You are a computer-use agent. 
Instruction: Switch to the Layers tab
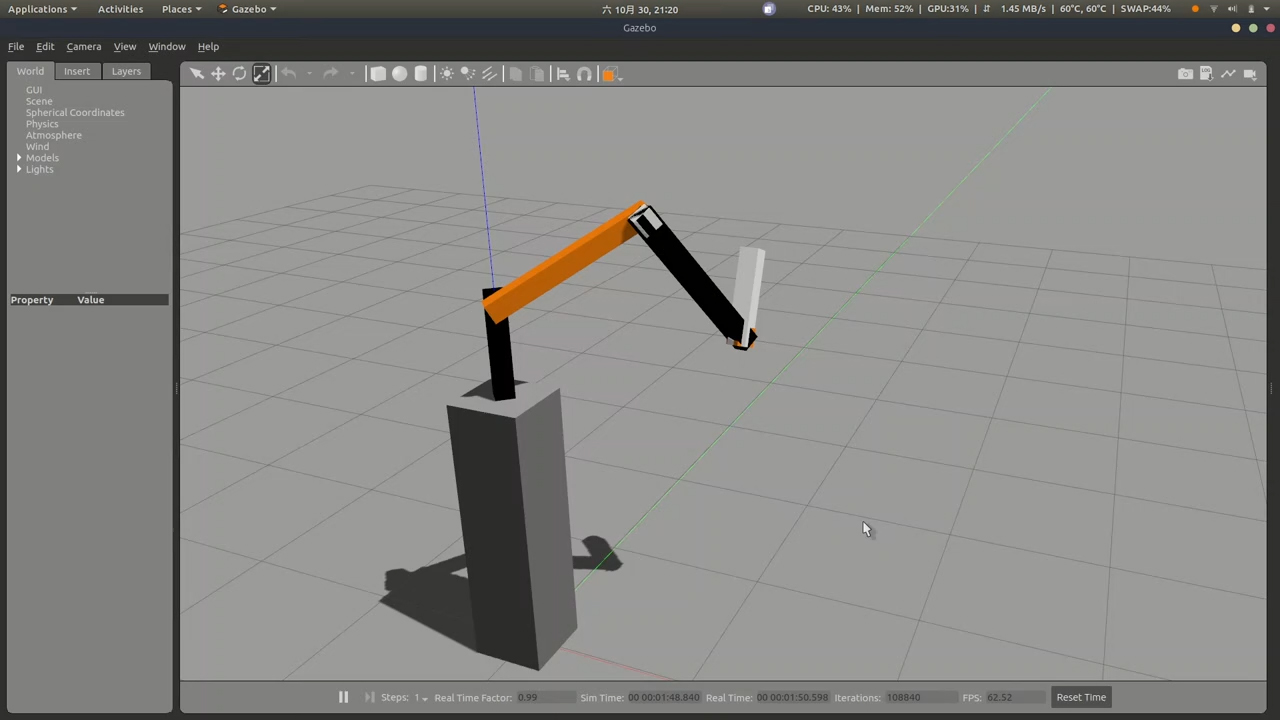[x=126, y=71]
